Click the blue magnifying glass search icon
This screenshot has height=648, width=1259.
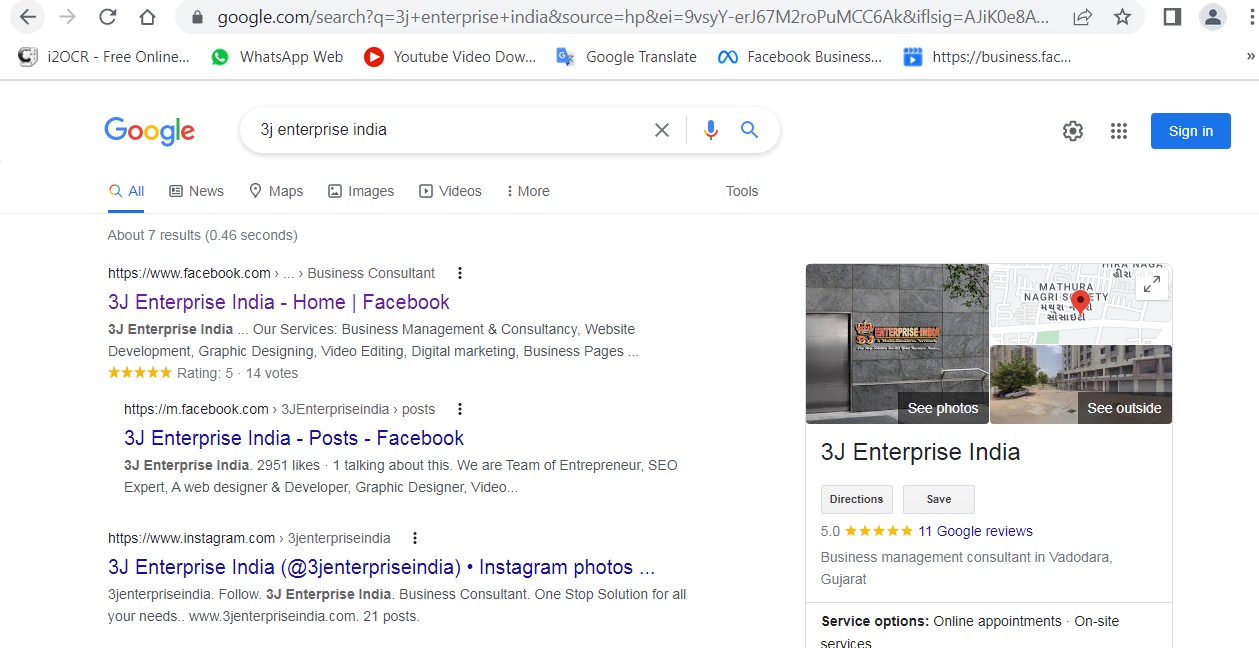pos(749,130)
